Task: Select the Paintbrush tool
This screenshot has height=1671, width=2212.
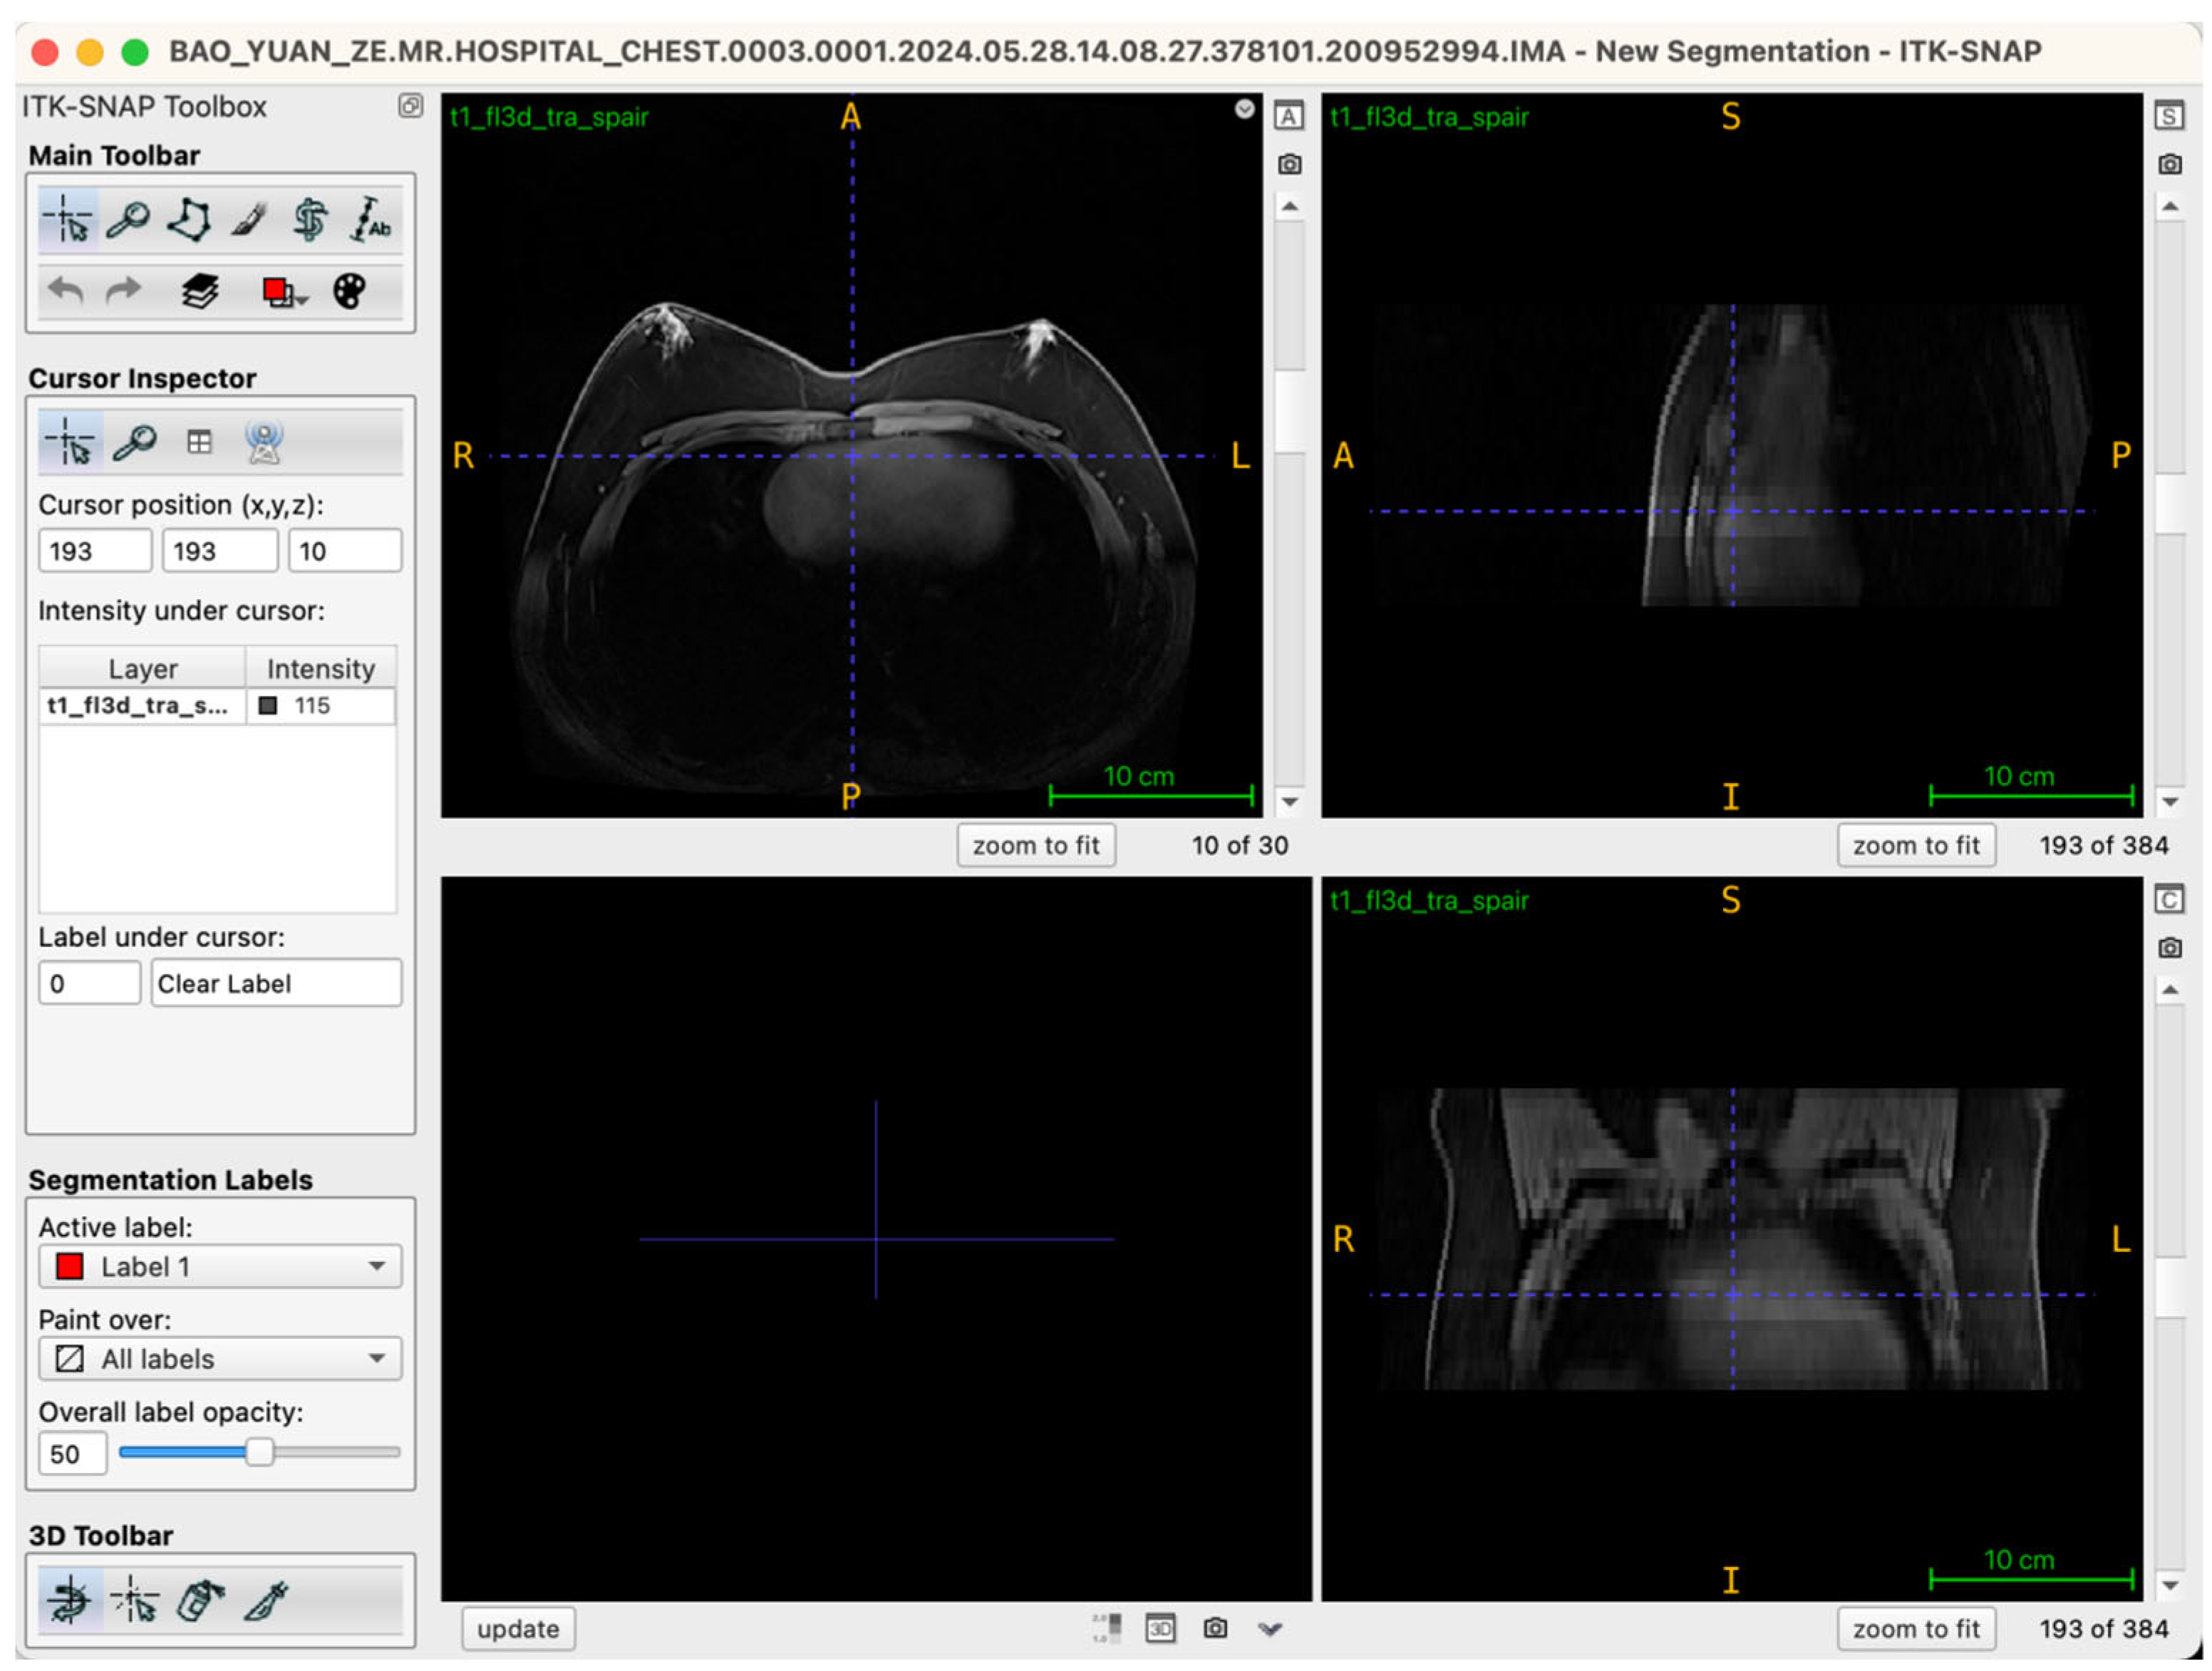Action: [x=249, y=219]
